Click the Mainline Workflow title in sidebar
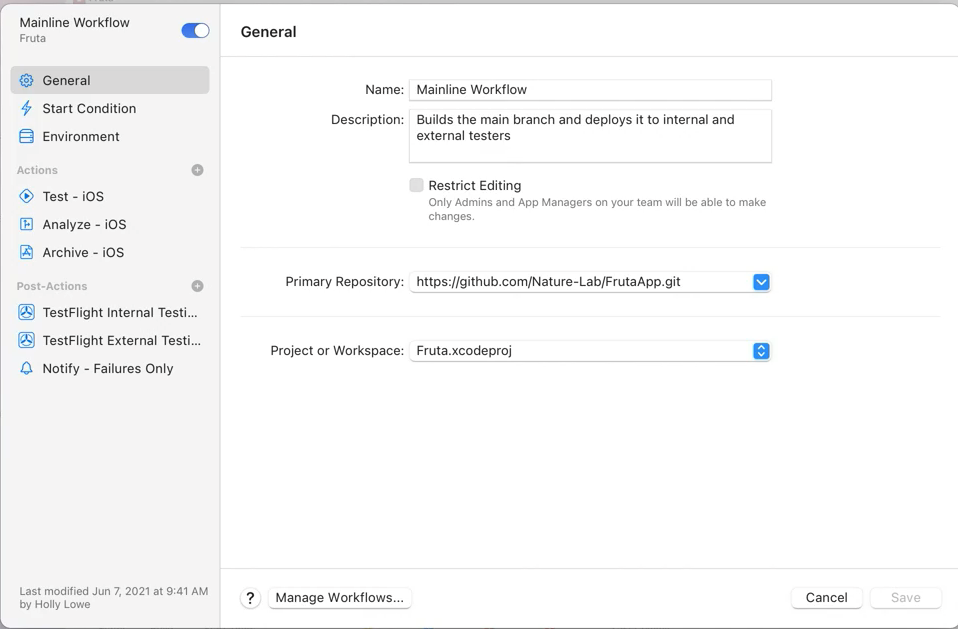The height and width of the screenshot is (629, 958). [x=75, y=23]
